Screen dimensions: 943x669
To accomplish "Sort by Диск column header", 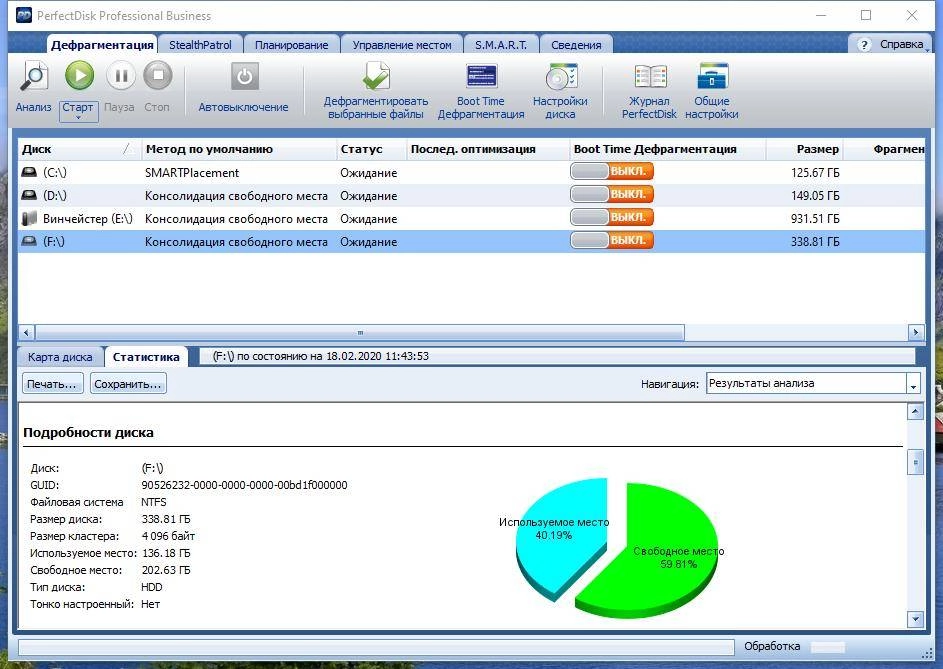I will point(79,149).
